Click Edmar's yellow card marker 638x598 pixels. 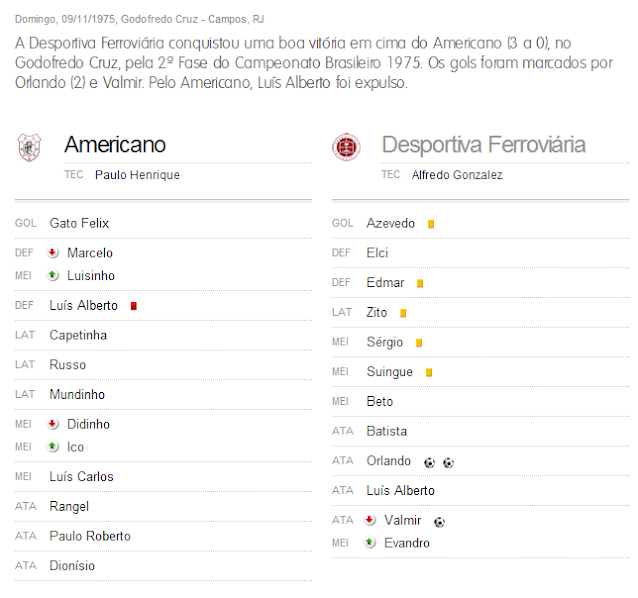click(x=420, y=284)
